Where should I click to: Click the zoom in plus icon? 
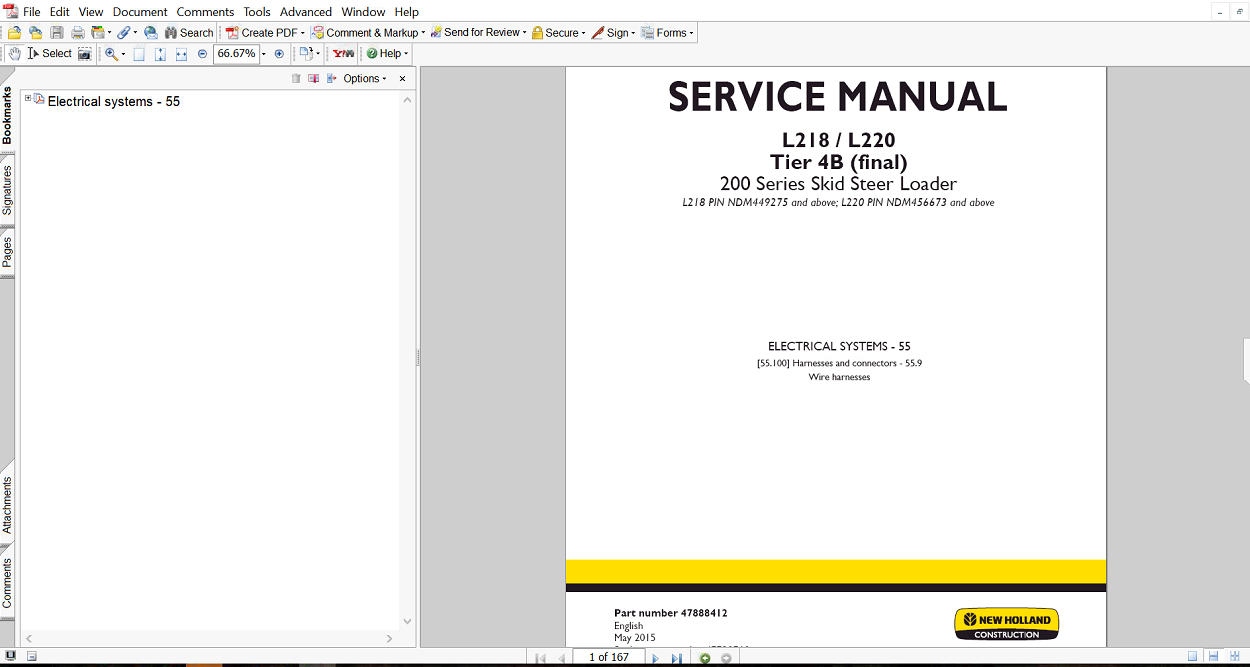(279, 54)
